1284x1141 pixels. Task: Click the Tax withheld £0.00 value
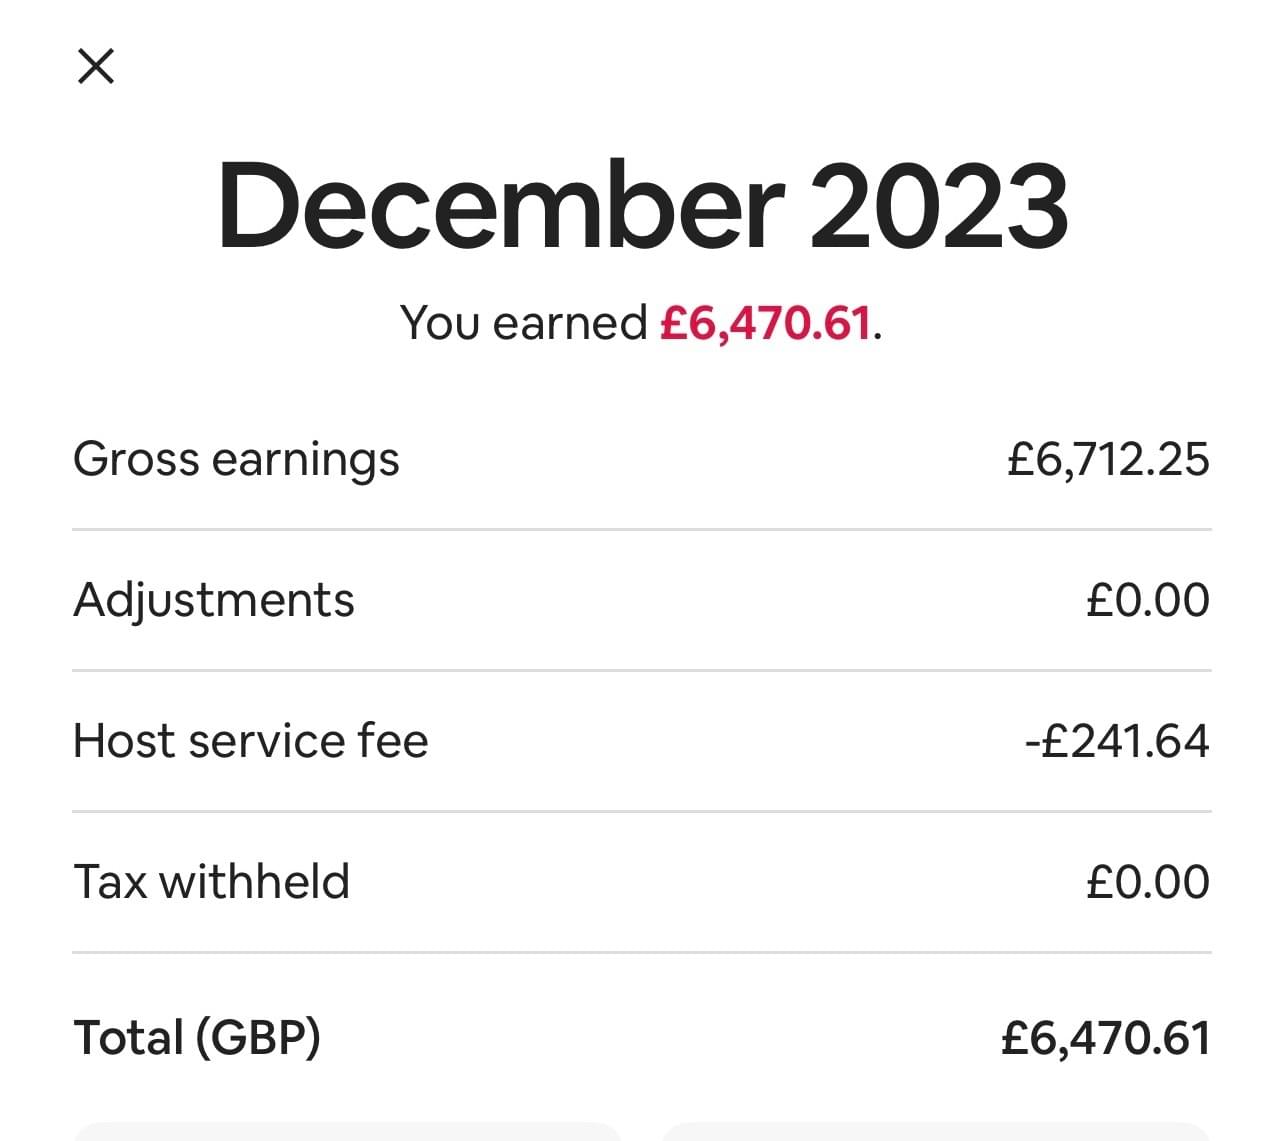[1148, 882]
